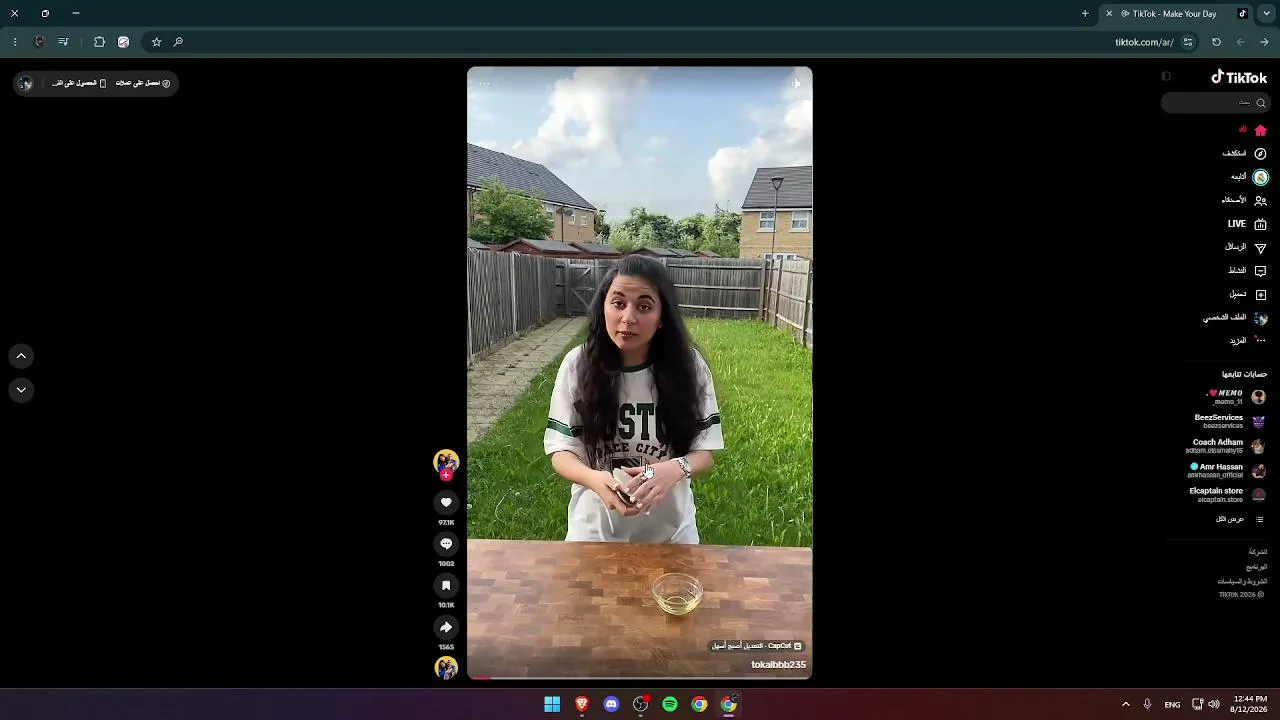
Task: Expand the full followed accounts list
Action: pyautogui.click(x=1240, y=519)
